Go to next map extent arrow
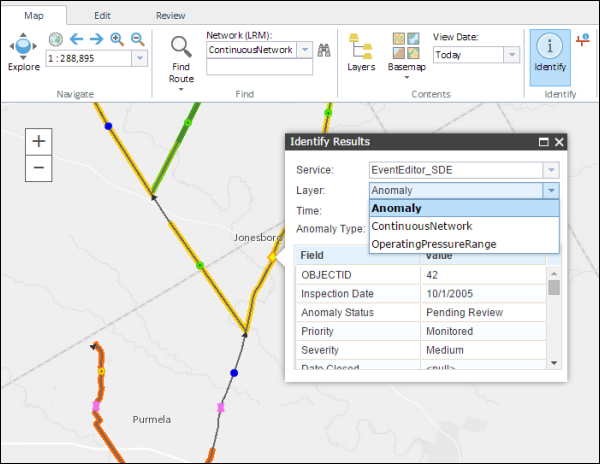600x464 pixels. [x=97, y=39]
